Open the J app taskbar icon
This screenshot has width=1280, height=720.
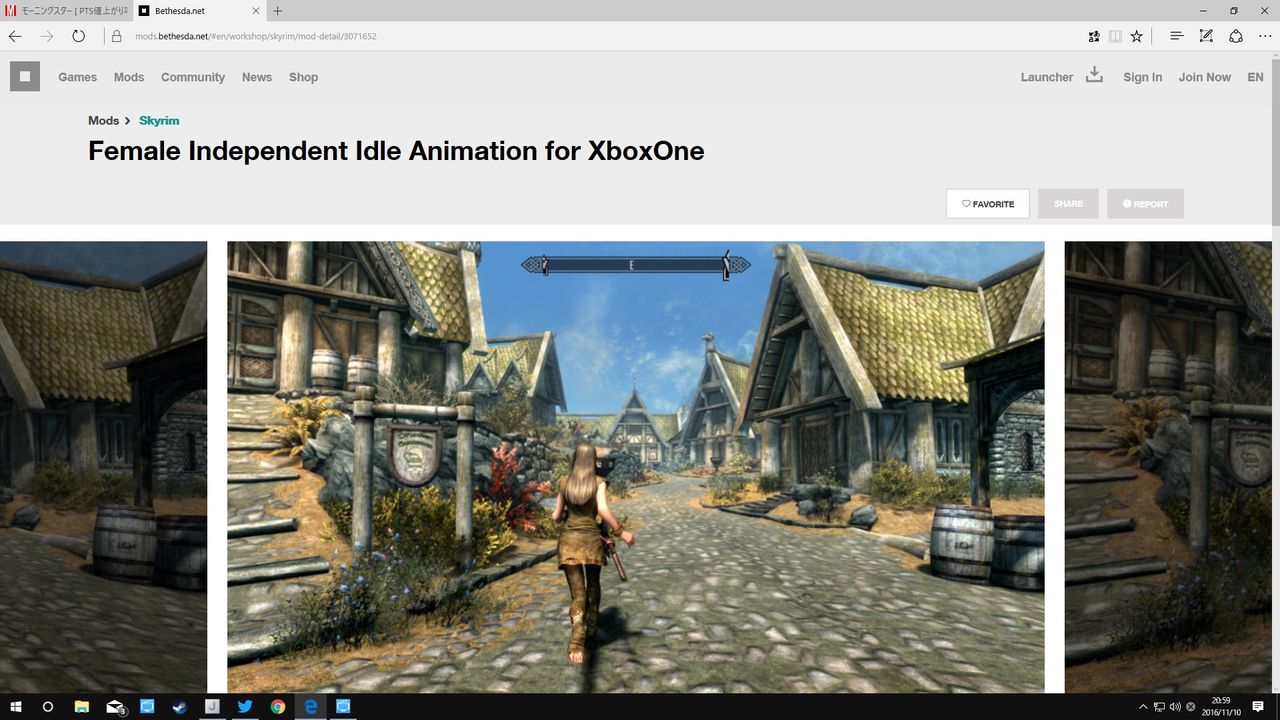pos(212,707)
